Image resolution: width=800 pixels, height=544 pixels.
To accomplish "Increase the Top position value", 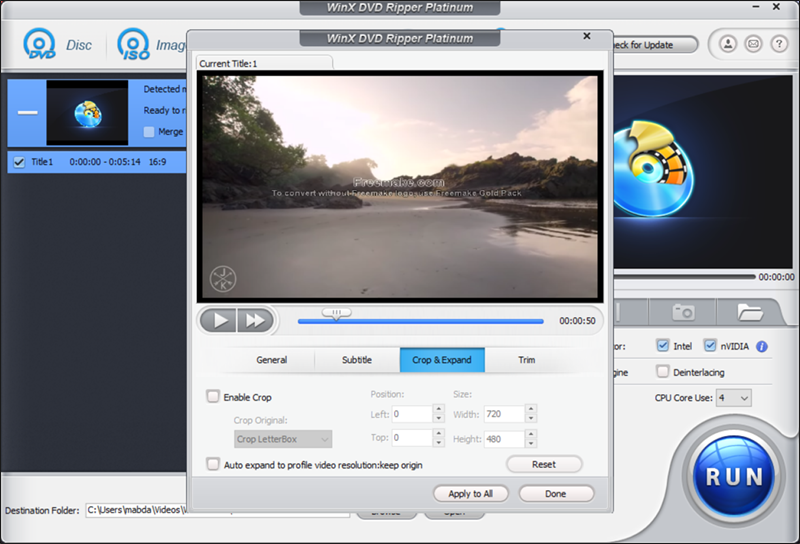I will click(x=439, y=433).
